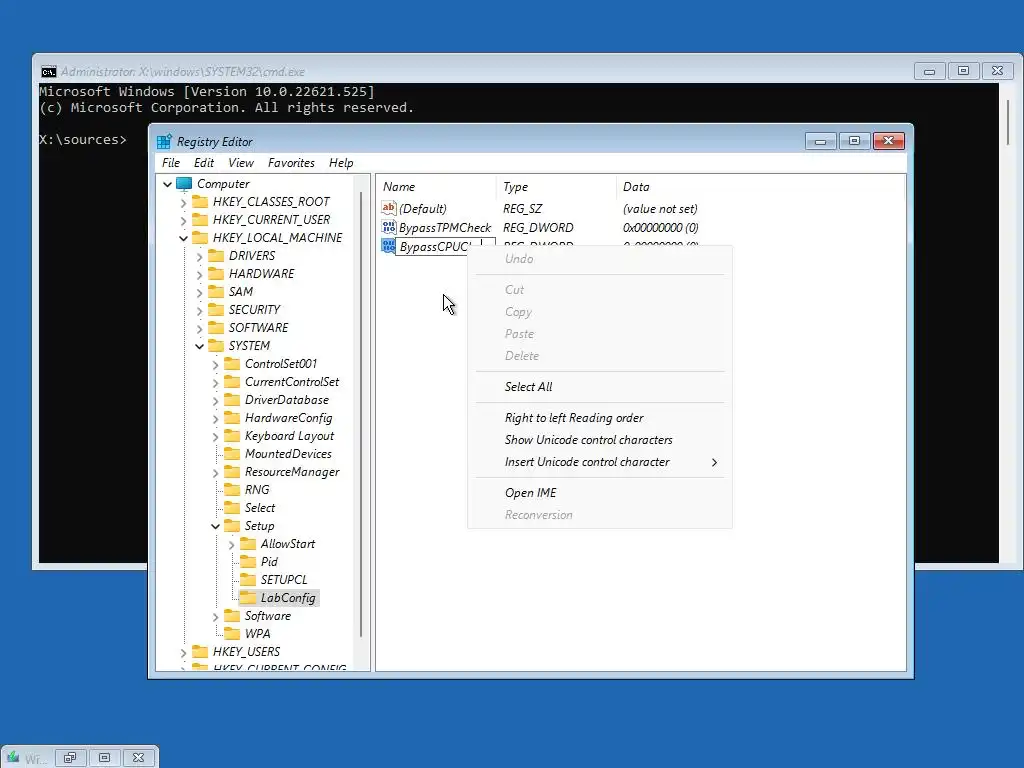Click the SYSTEM folder icon
This screenshot has height=768, width=1024.
tap(216, 345)
